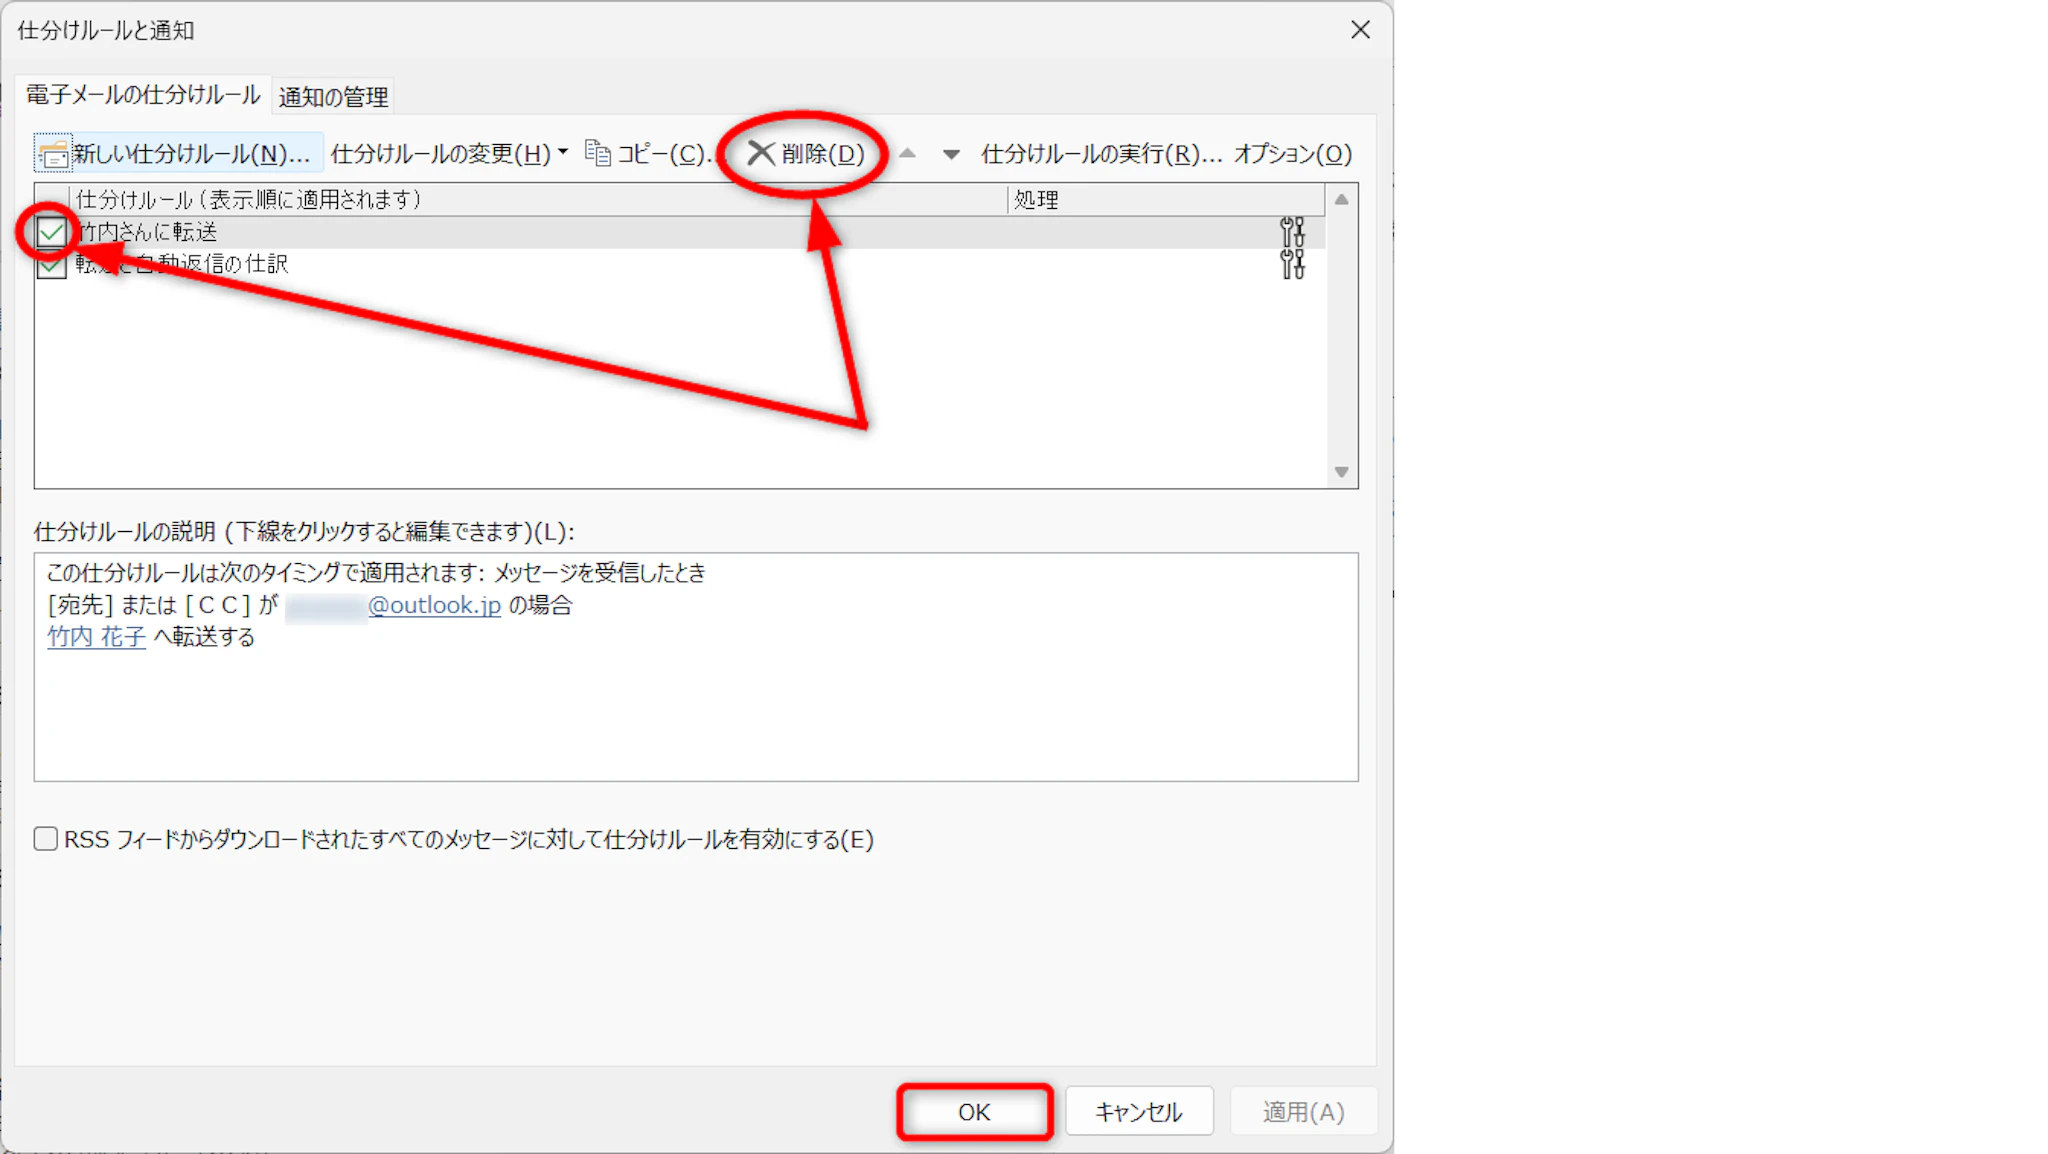
Task: Click 仕分けルールの実行(R) in the toolbar
Action: click(x=1100, y=154)
